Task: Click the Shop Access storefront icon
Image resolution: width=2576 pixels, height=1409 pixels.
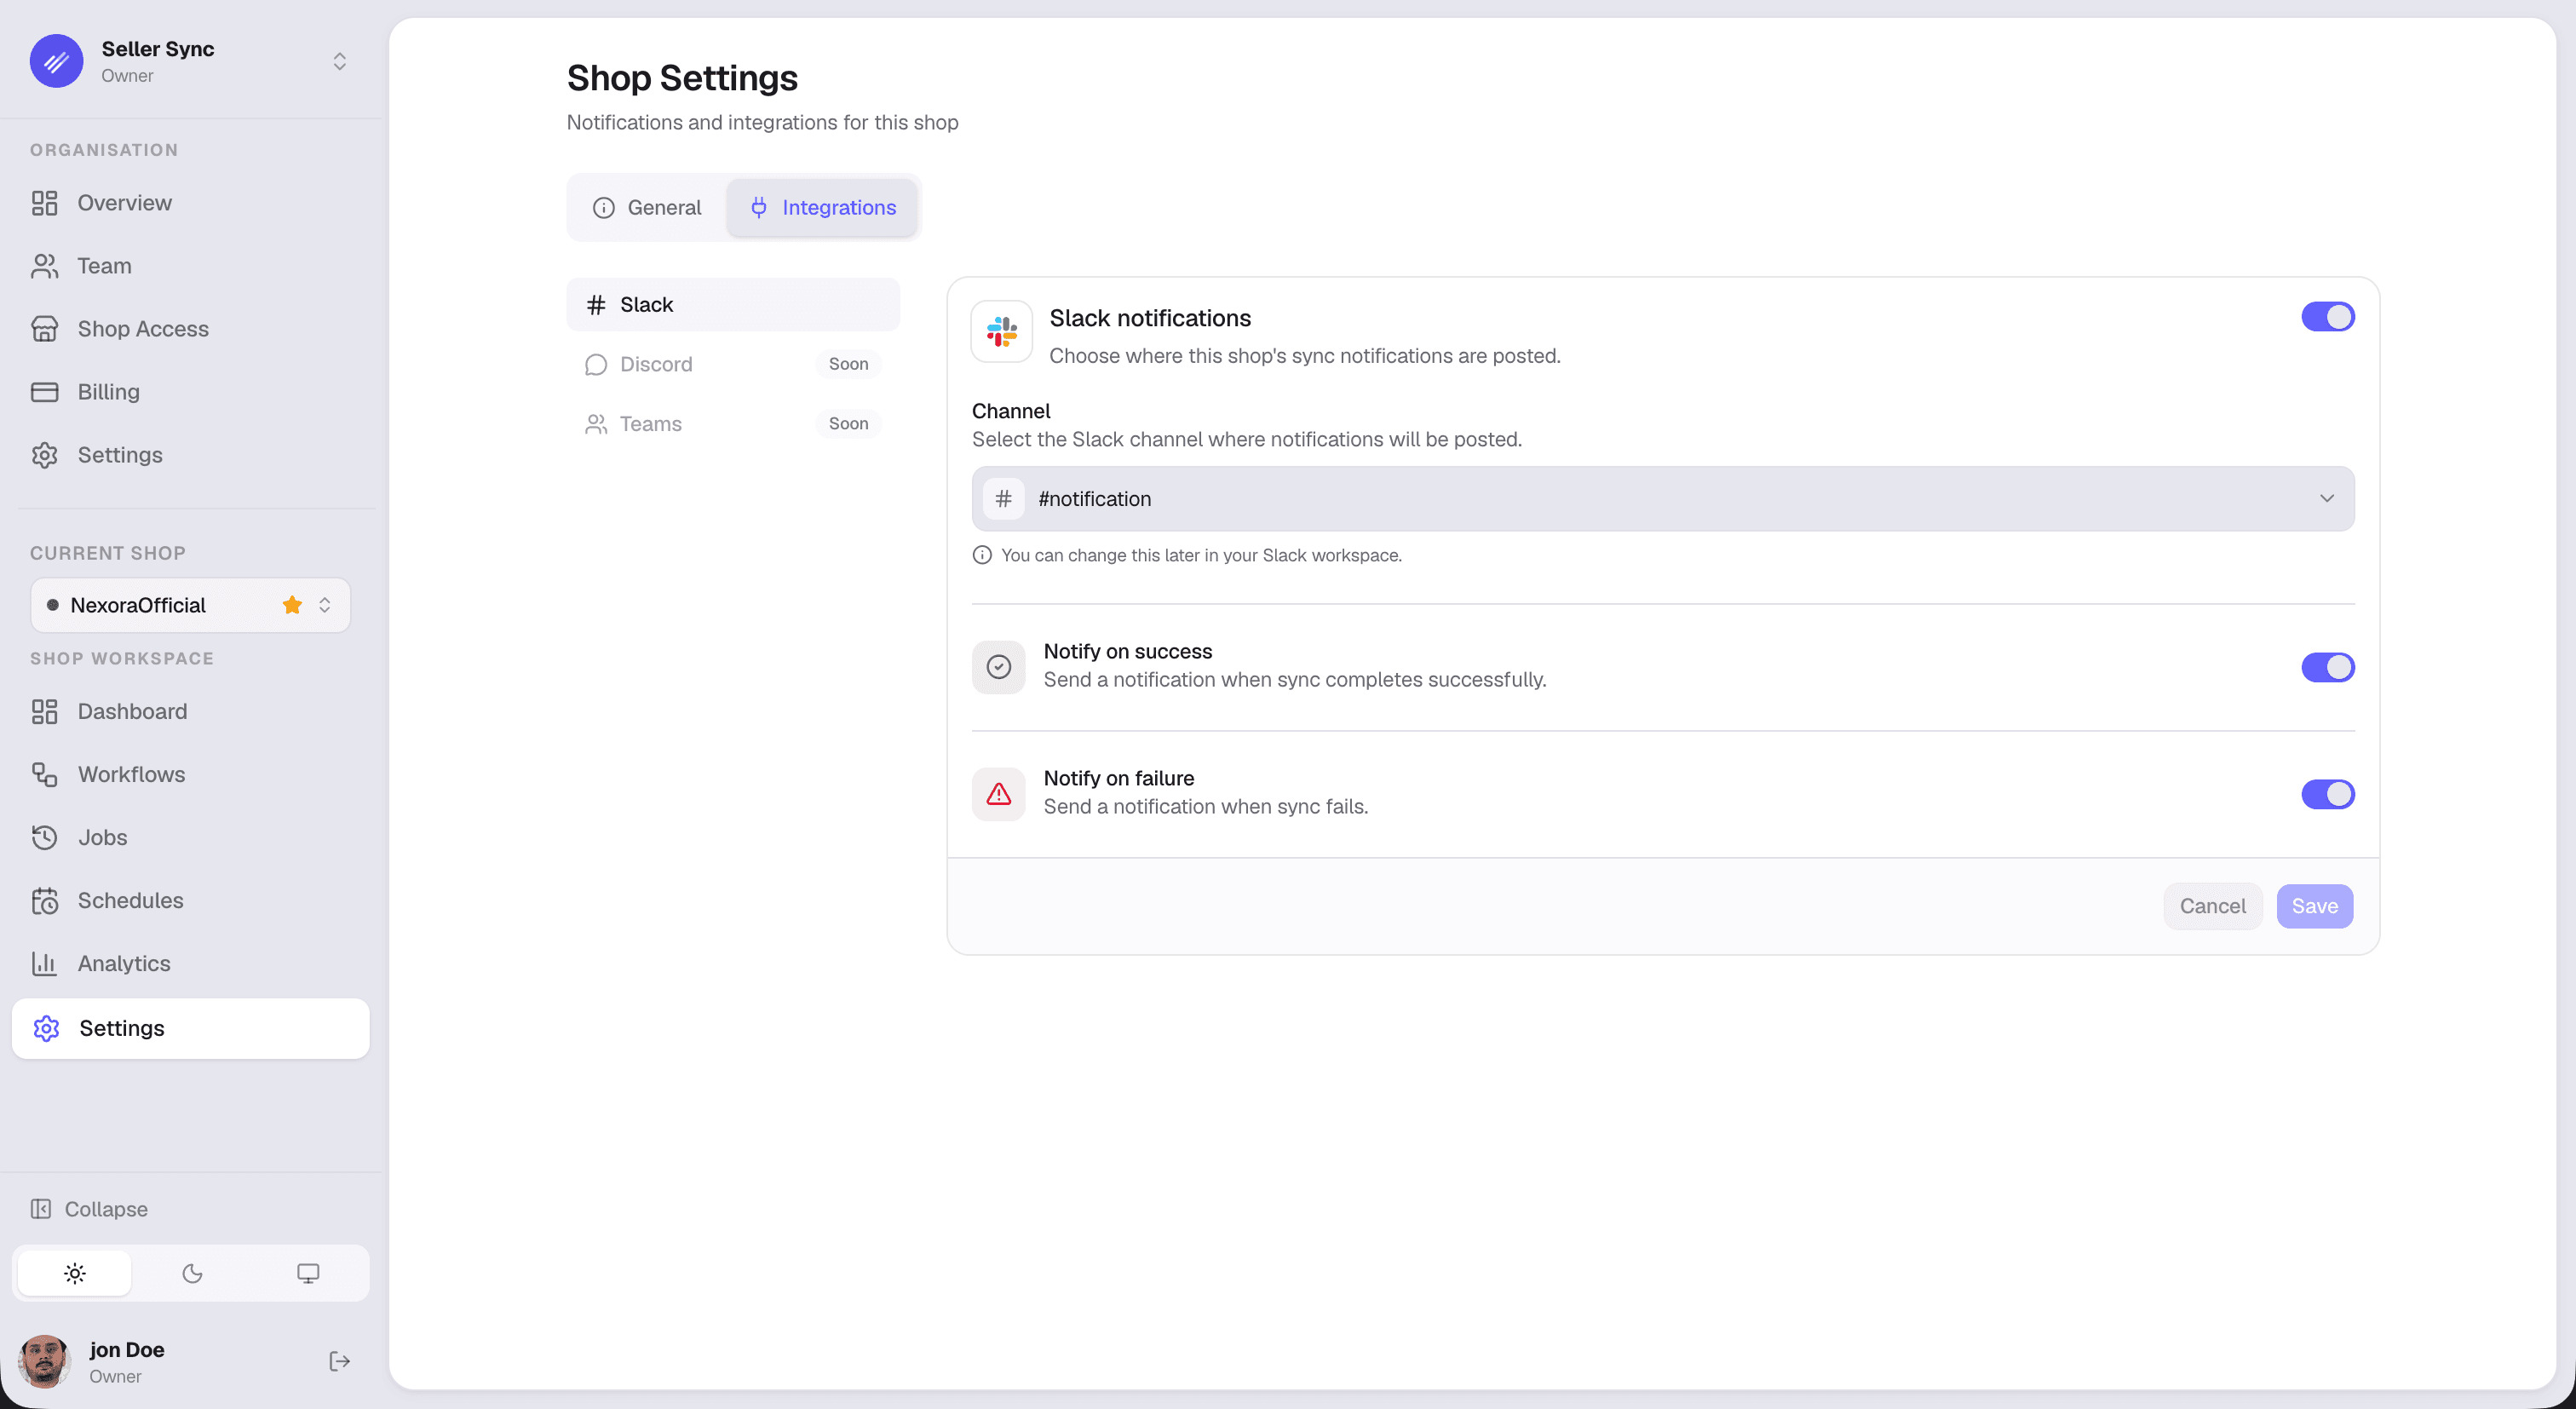Action: [45, 329]
